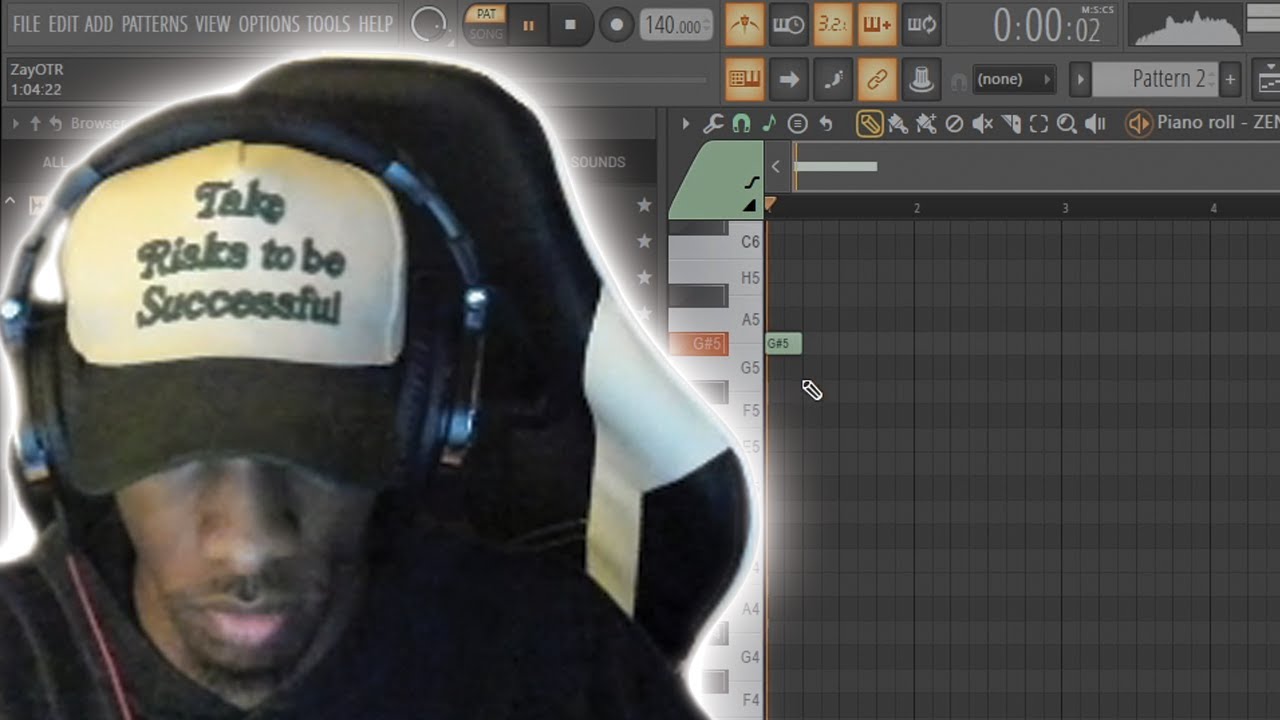This screenshot has width=1280, height=720.
Task: Open browser options arrow beside Browser label
Action: 16,124
